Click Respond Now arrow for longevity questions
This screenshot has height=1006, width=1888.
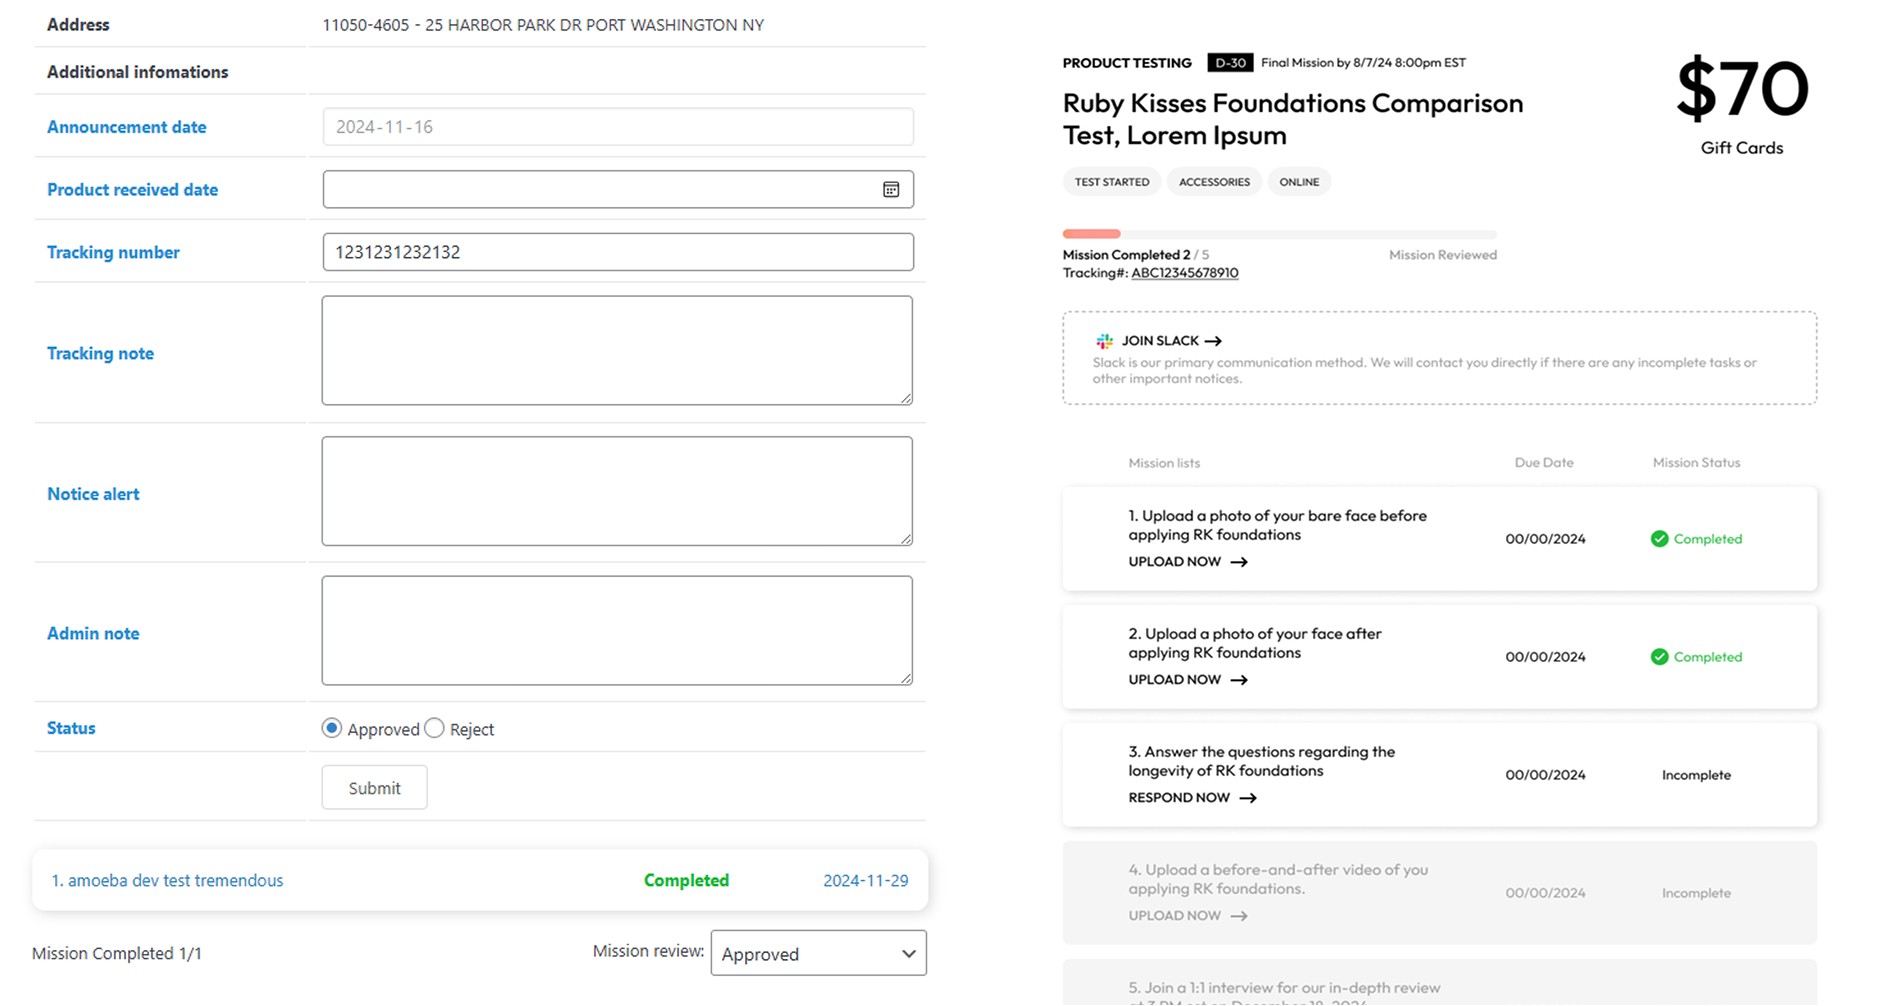pos(1248,798)
